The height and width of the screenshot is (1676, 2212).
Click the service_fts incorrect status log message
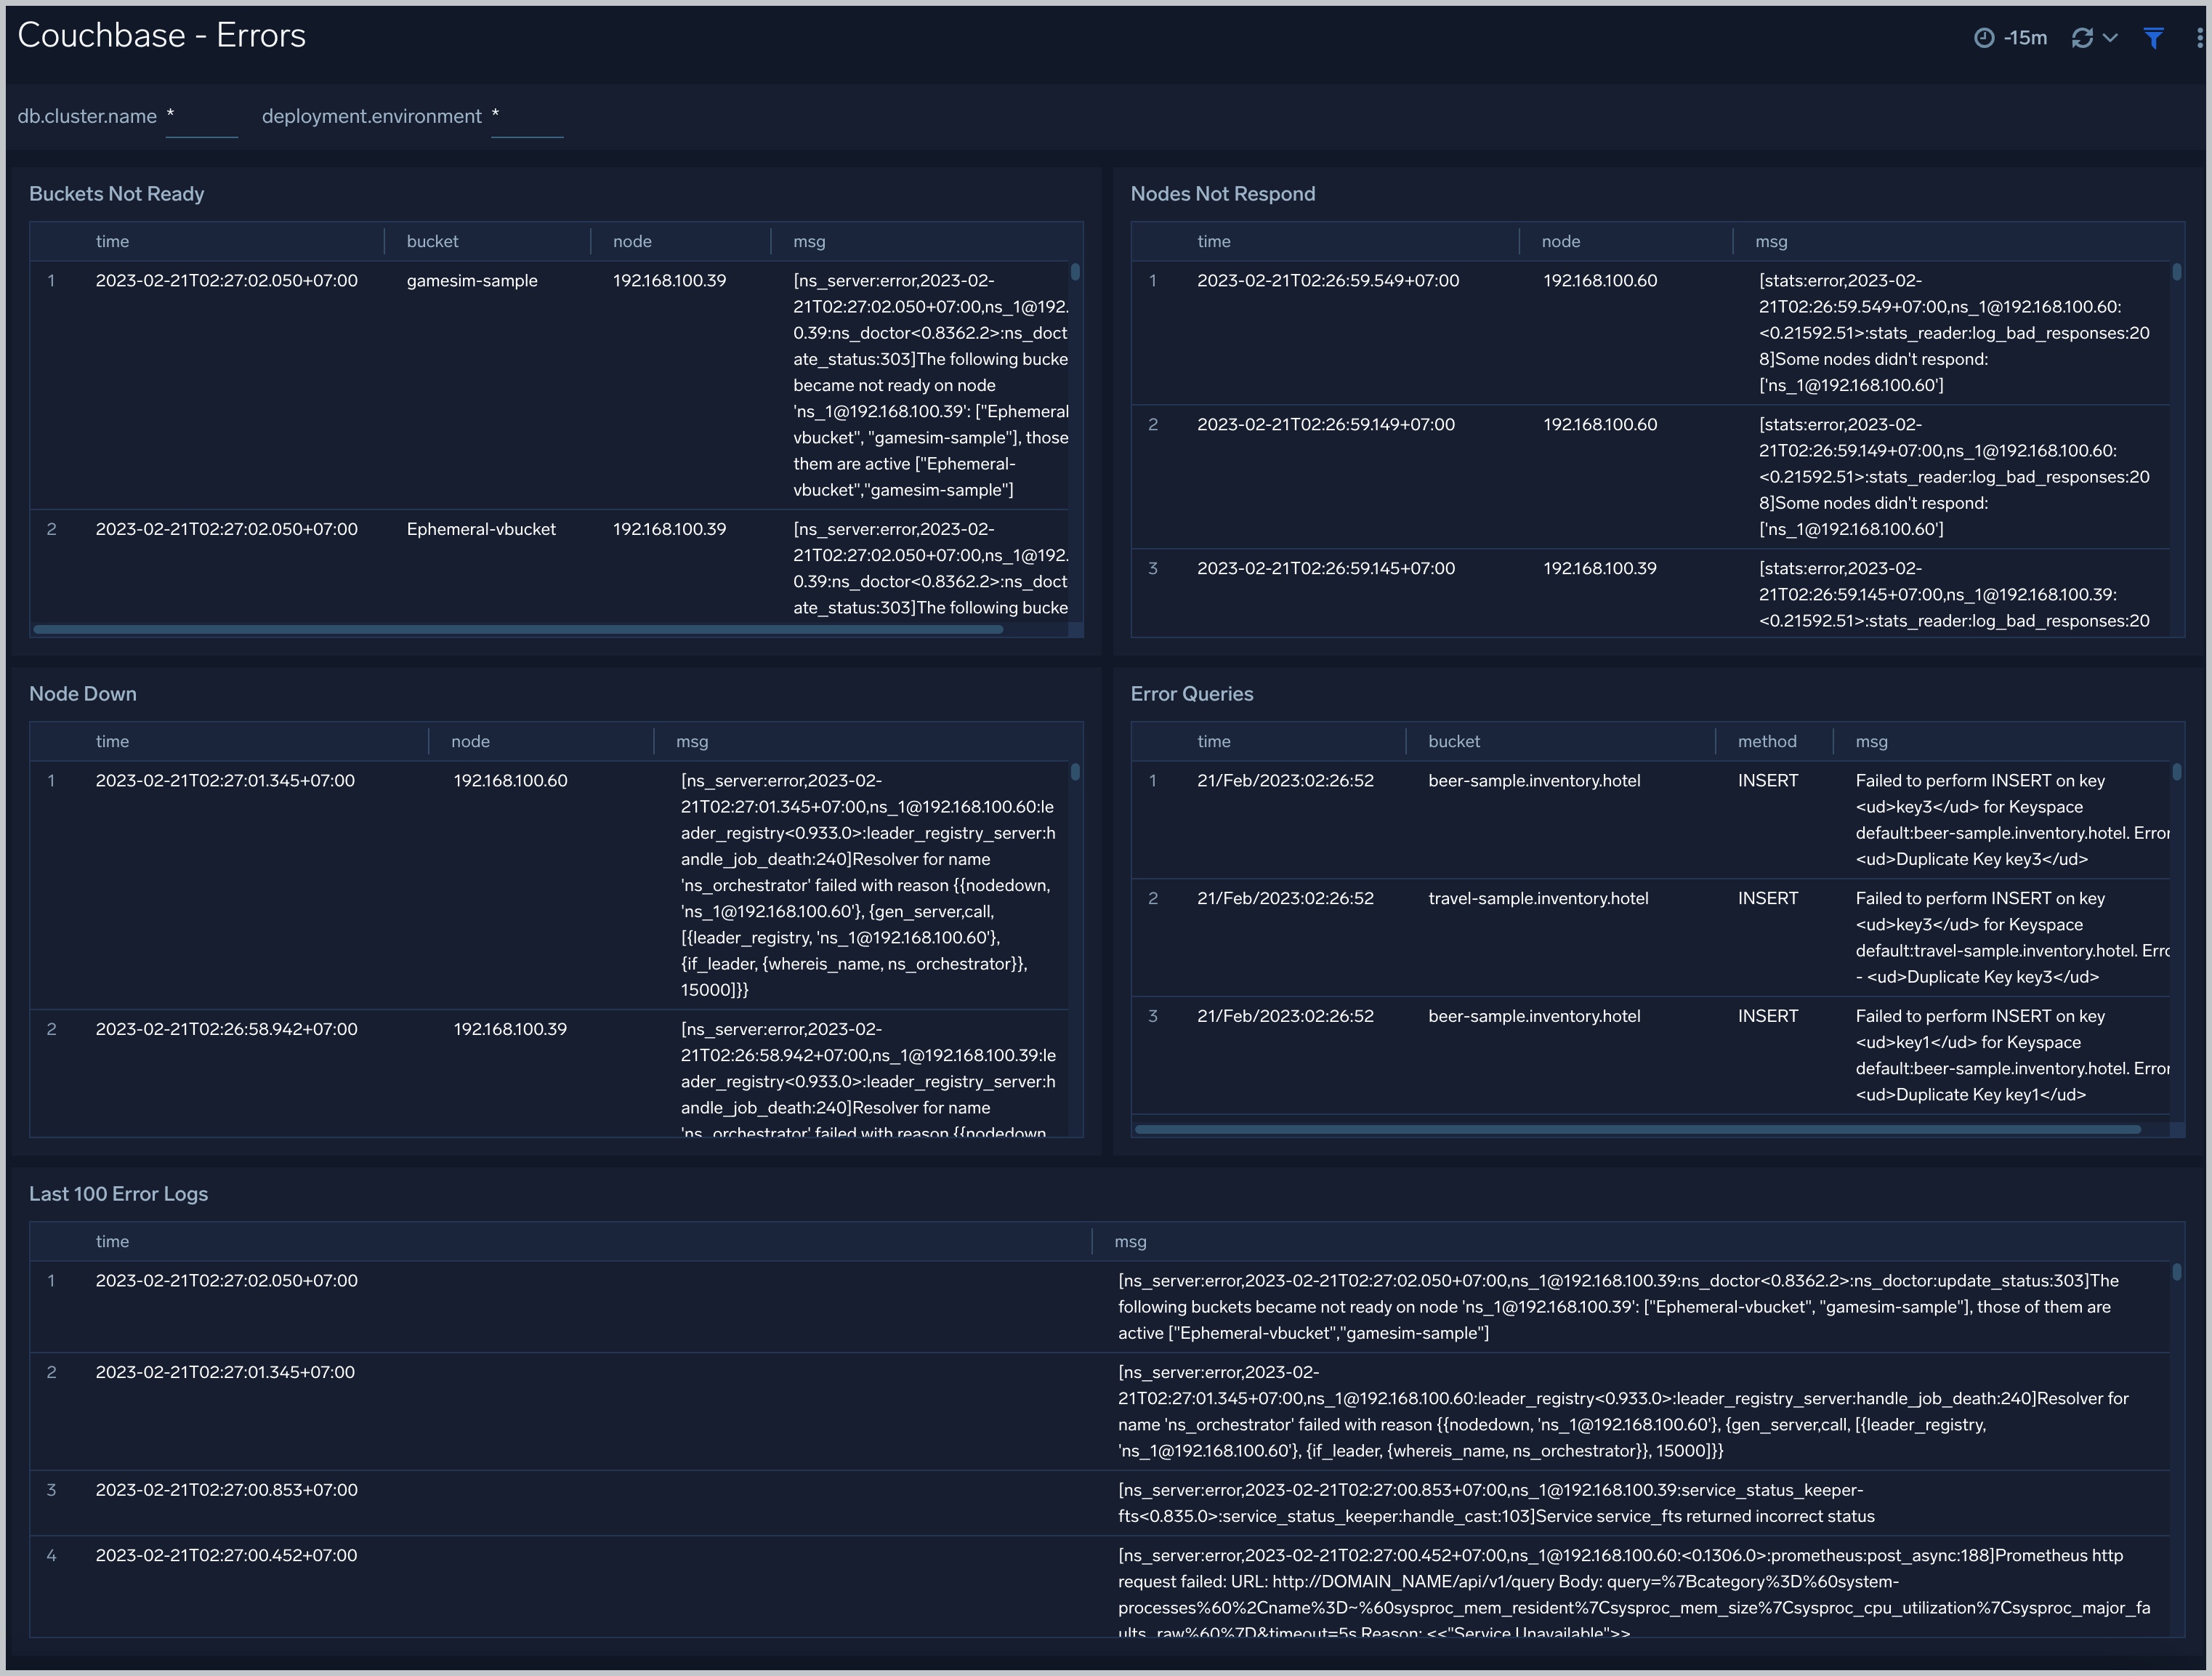(x=1496, y=1503)
